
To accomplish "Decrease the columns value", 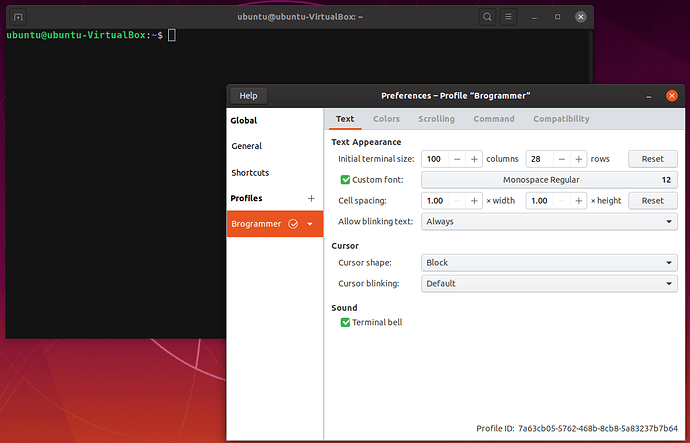I will pos(457,159).
